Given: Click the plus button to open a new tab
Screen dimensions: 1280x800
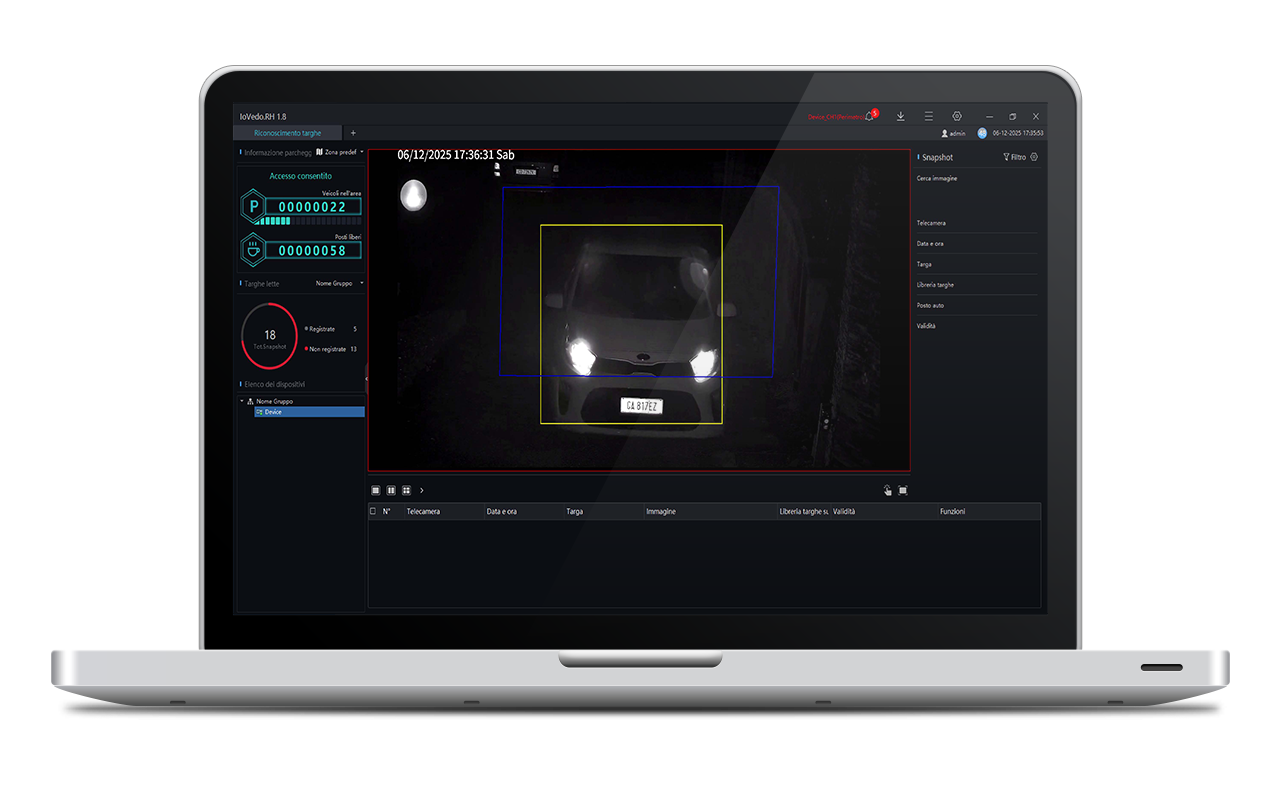Looking at the screenshot, I should tap(353, 132).
